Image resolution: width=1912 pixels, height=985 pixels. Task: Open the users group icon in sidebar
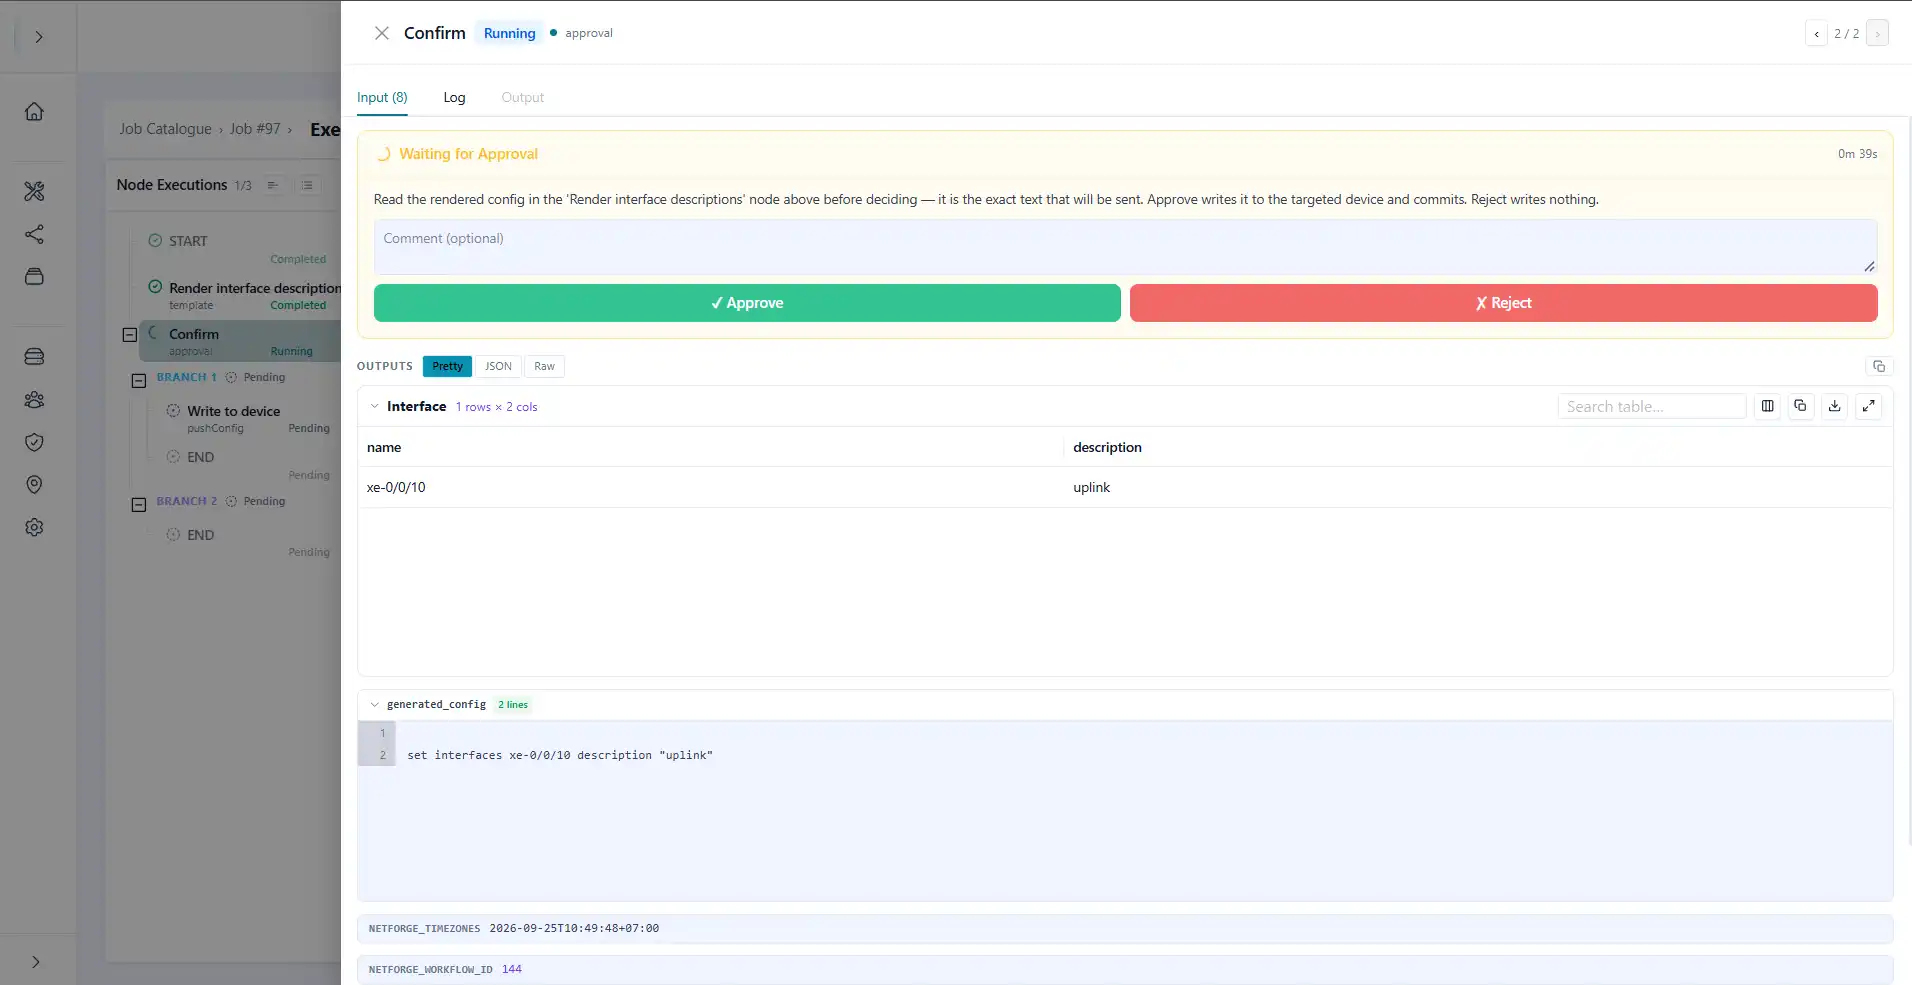[x=34, y=400]
